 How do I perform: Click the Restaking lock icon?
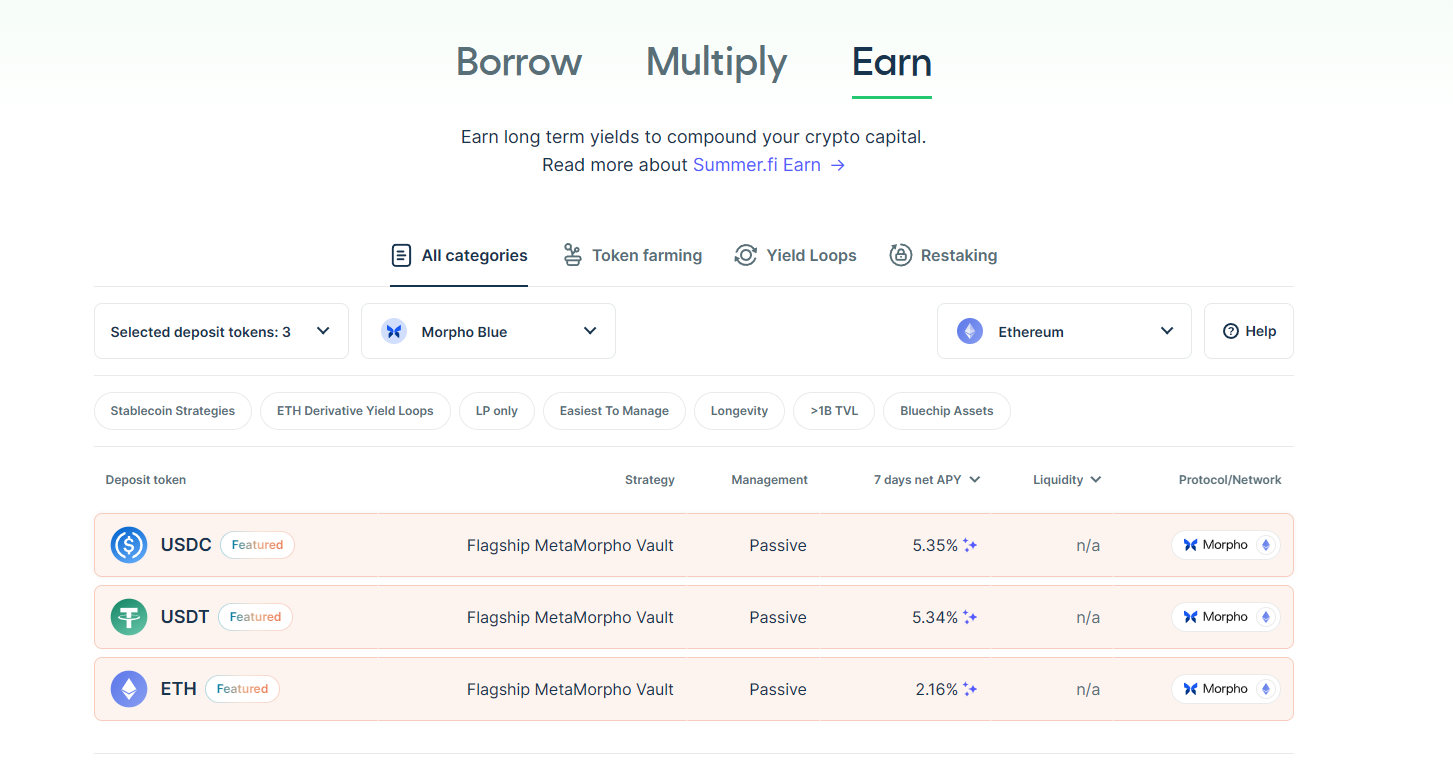tap(900, 255)
